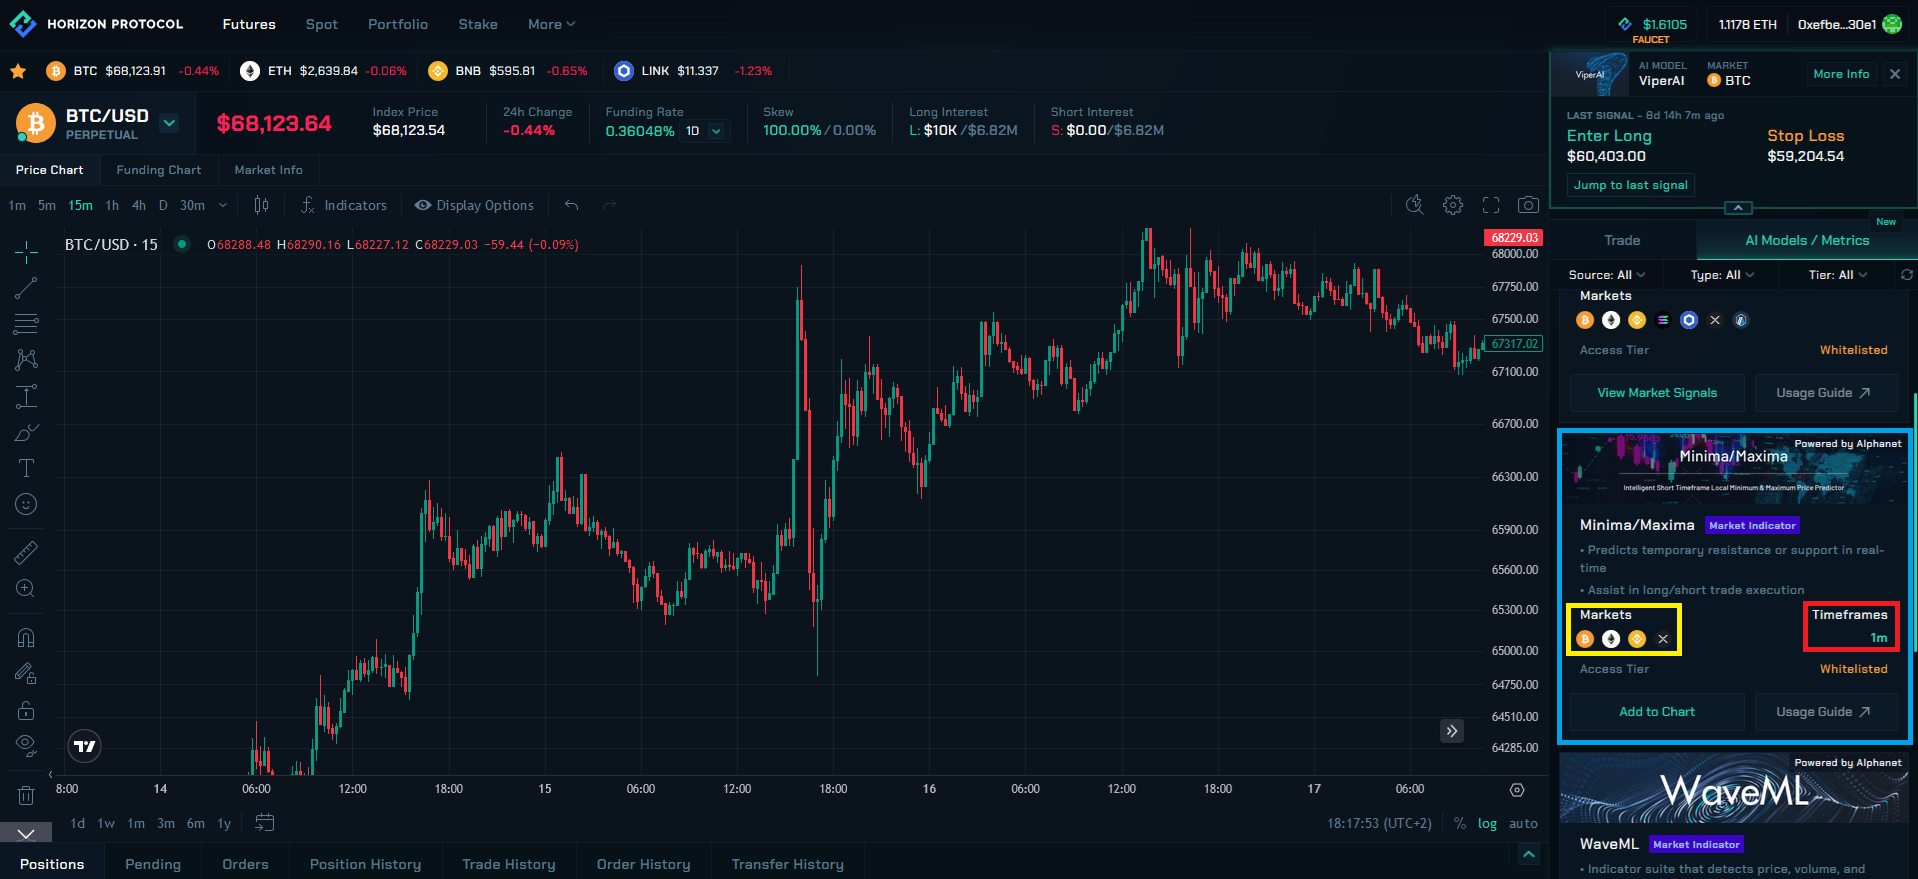This screenshot has width=1918, height=879.
Task: Choose the brush drawing tool
Action: [26, 432]
